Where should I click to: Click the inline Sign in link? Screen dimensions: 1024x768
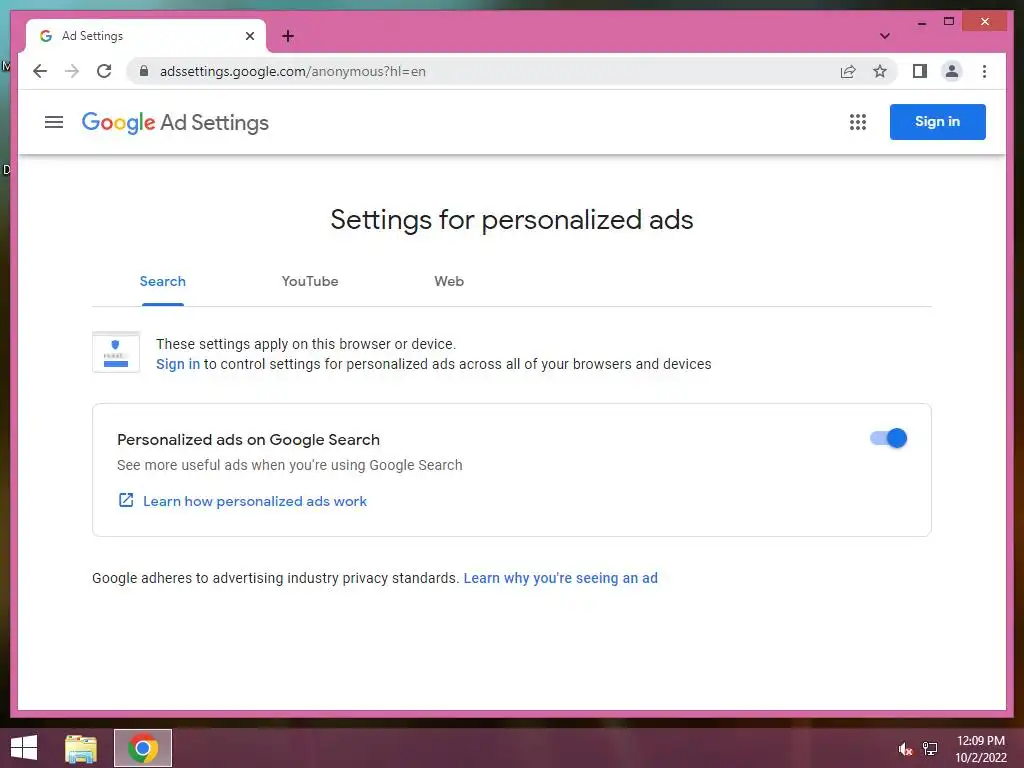178,364
